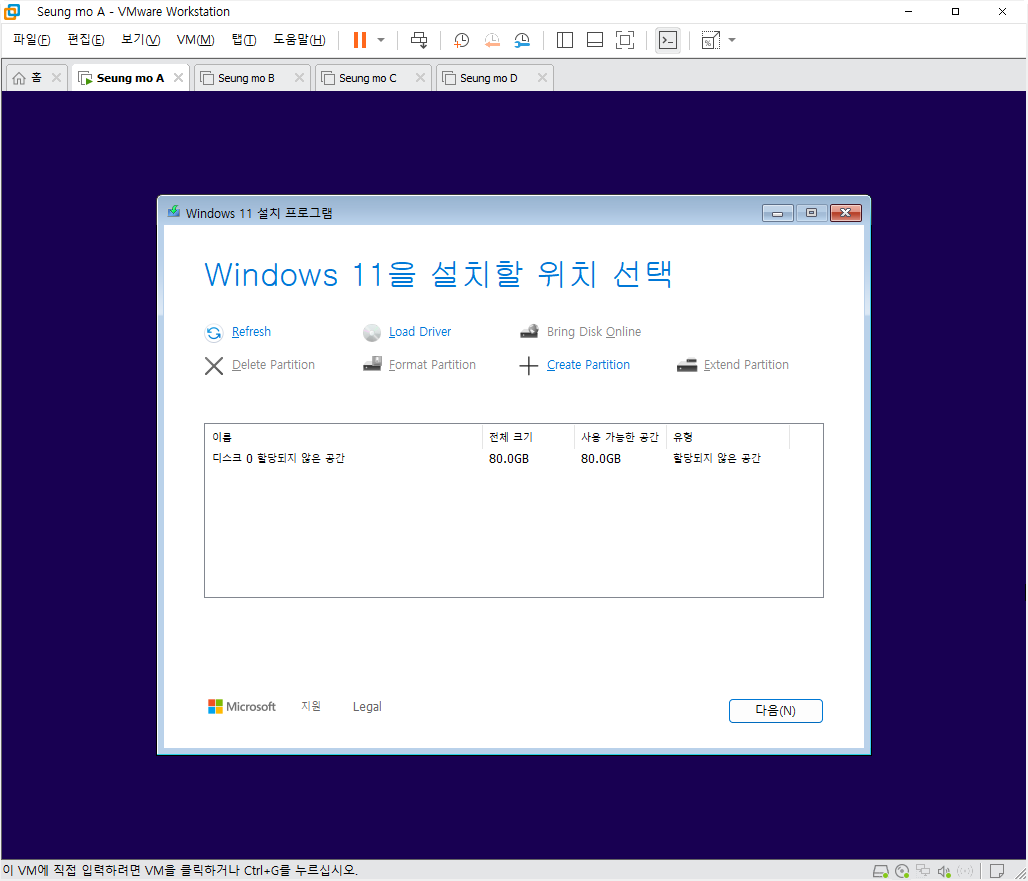The height and width of the screenshot is (881, 1028).
Task: Click the 할당되지 않은 공간 type cell
Action: 717,458
